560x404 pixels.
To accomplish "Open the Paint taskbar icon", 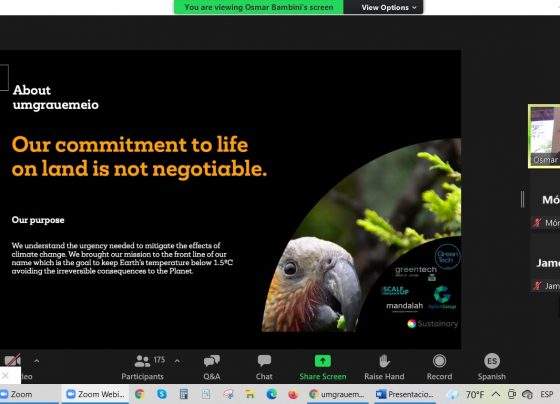I will click(x=228, y=394).
